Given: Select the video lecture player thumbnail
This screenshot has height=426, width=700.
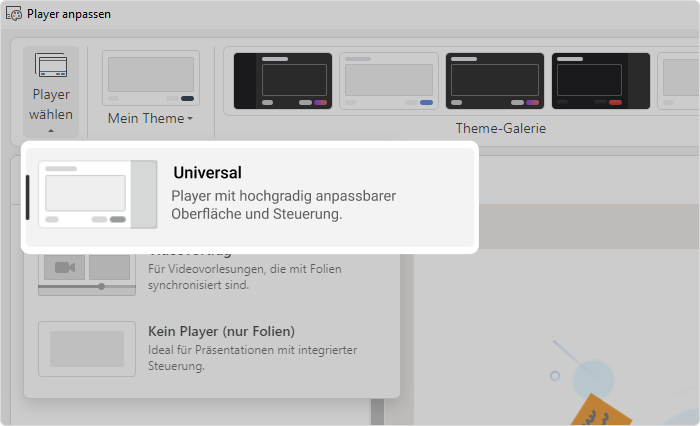Looking at the screenshot, I should (x=87, y=274).
